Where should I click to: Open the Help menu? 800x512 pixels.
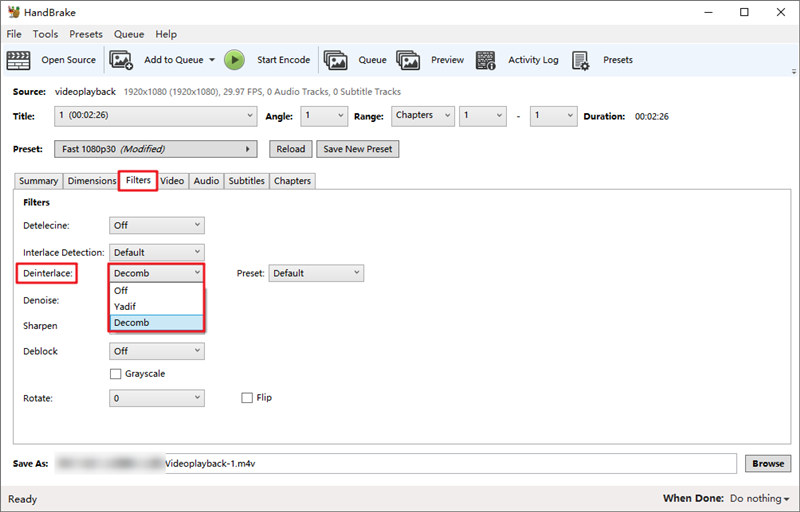166,34
